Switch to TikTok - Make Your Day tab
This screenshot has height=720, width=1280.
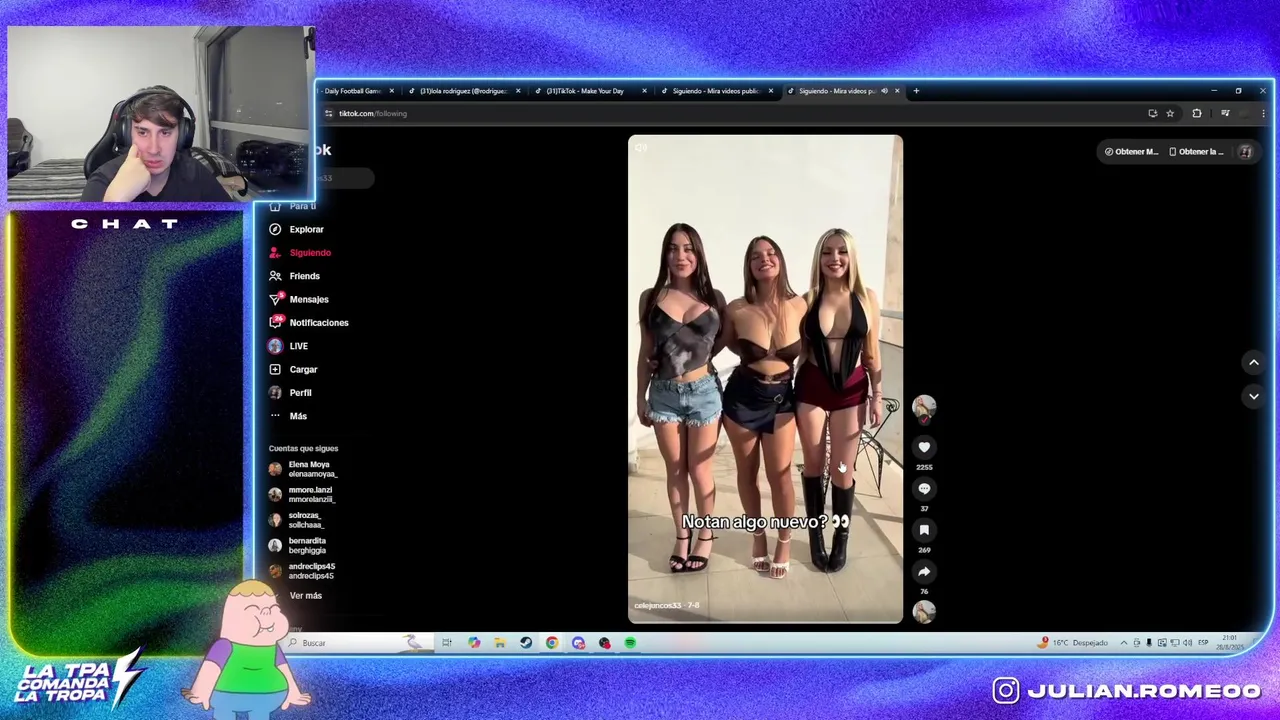(x=590, y=91)
